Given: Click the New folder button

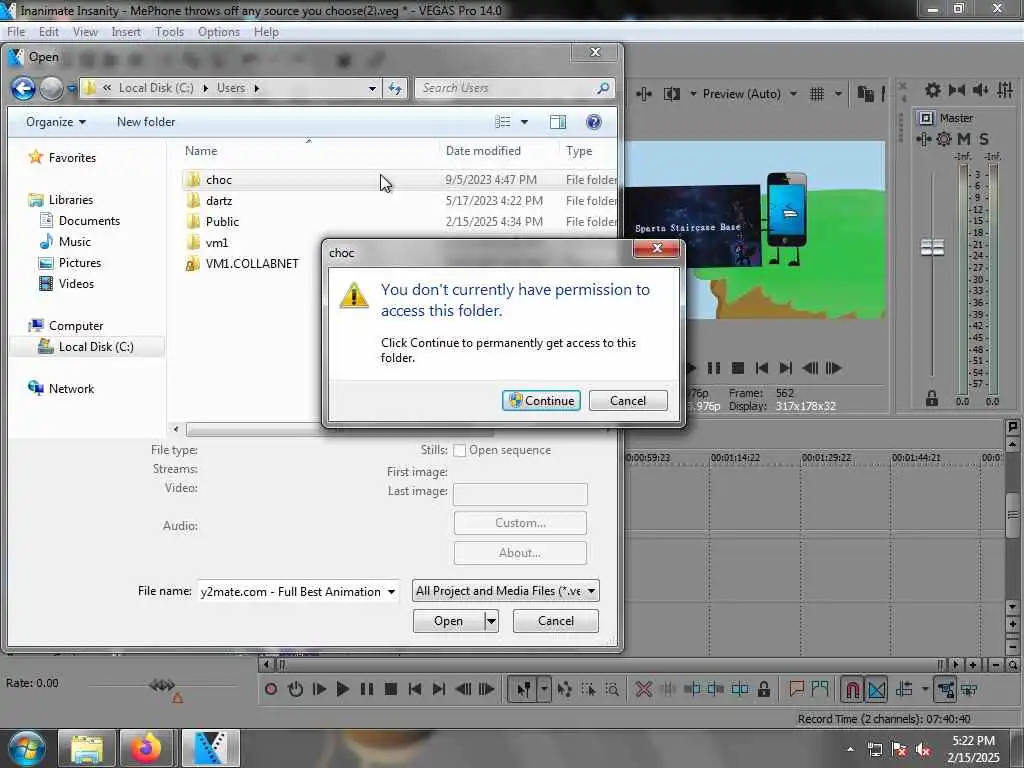Looking at the screenshot, I should click(x=146, y=122).
